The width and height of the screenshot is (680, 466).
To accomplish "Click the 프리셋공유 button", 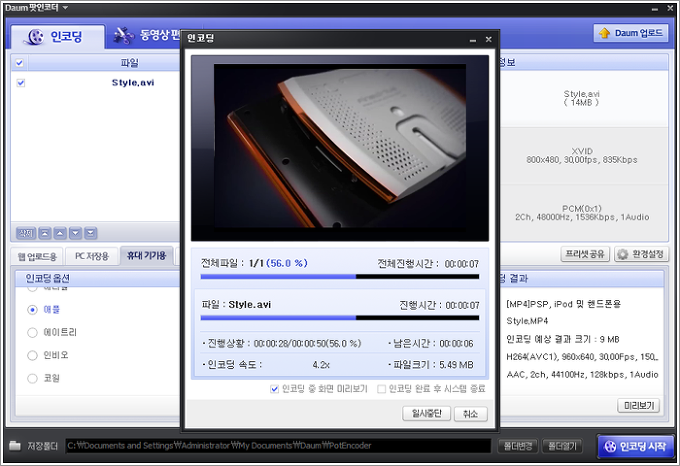I will pos(585,254).
